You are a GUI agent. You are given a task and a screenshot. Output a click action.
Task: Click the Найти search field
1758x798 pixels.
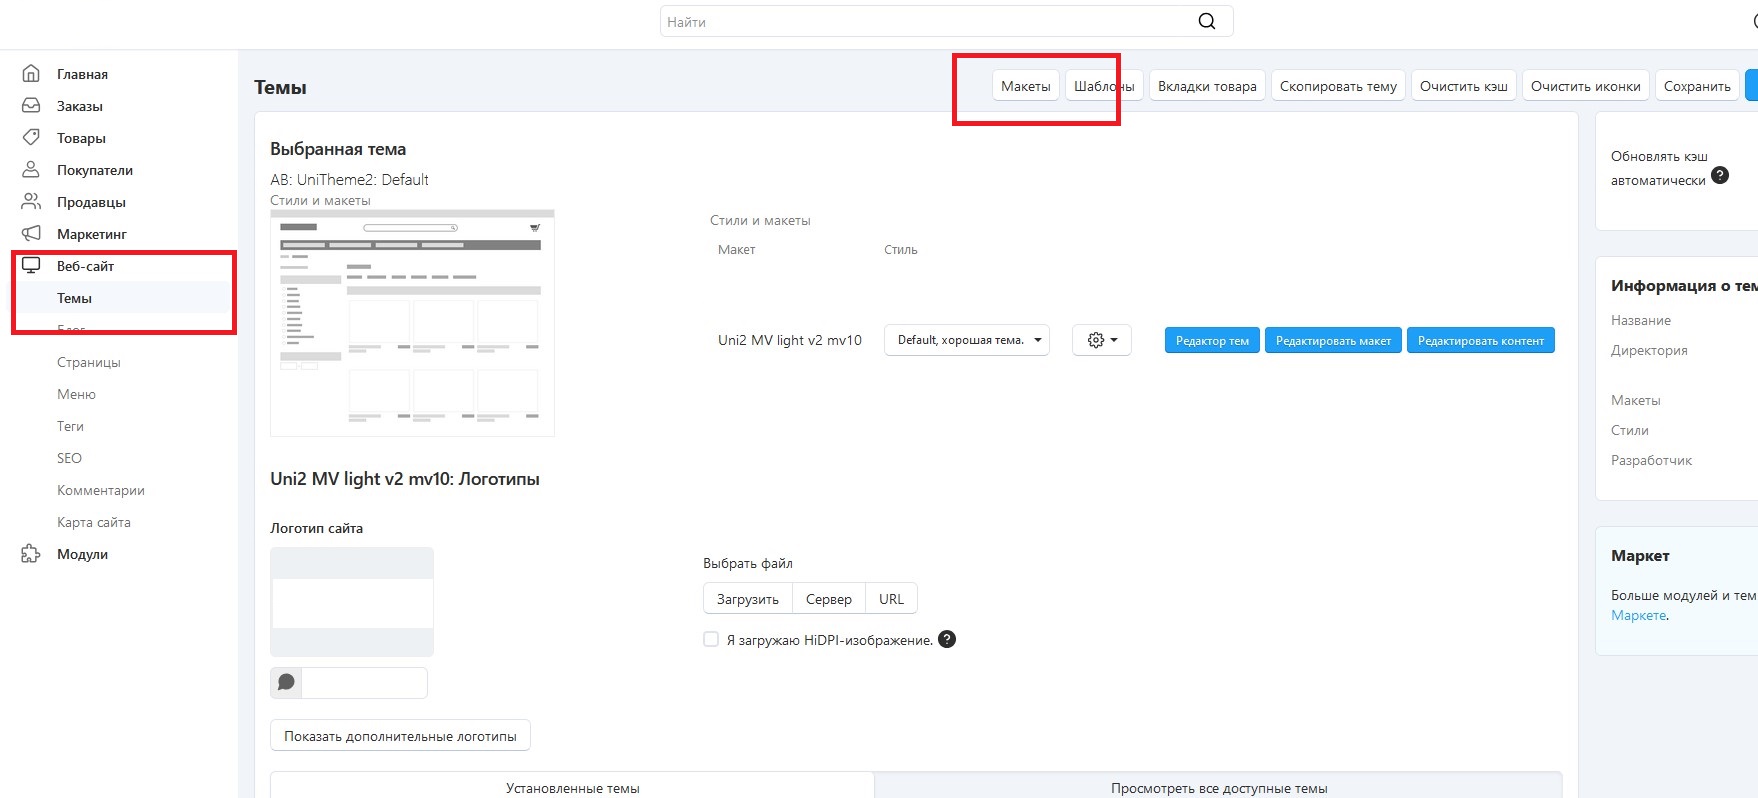click(x=946, y=21)
